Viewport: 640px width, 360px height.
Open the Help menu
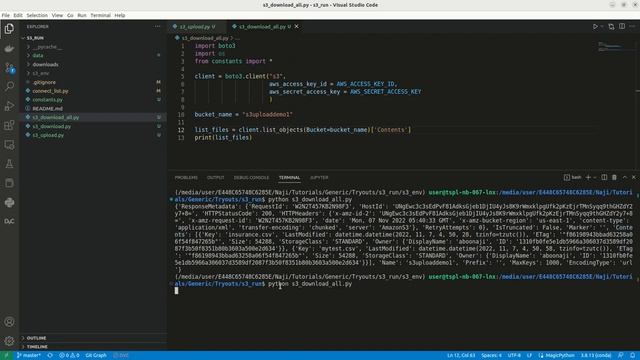pos(120,15)
